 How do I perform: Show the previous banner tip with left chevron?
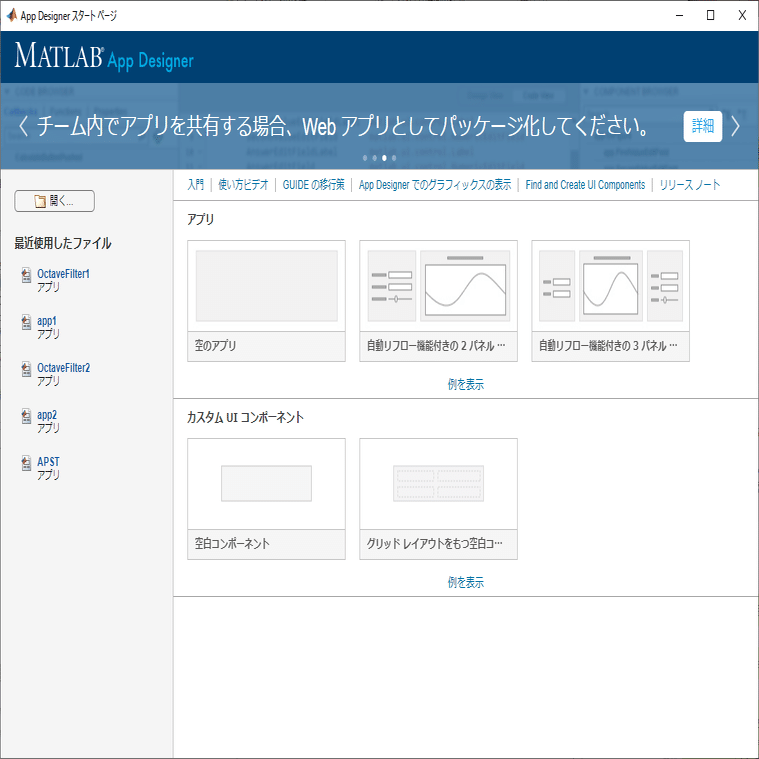pyautogui.click(x=23, y=126)
